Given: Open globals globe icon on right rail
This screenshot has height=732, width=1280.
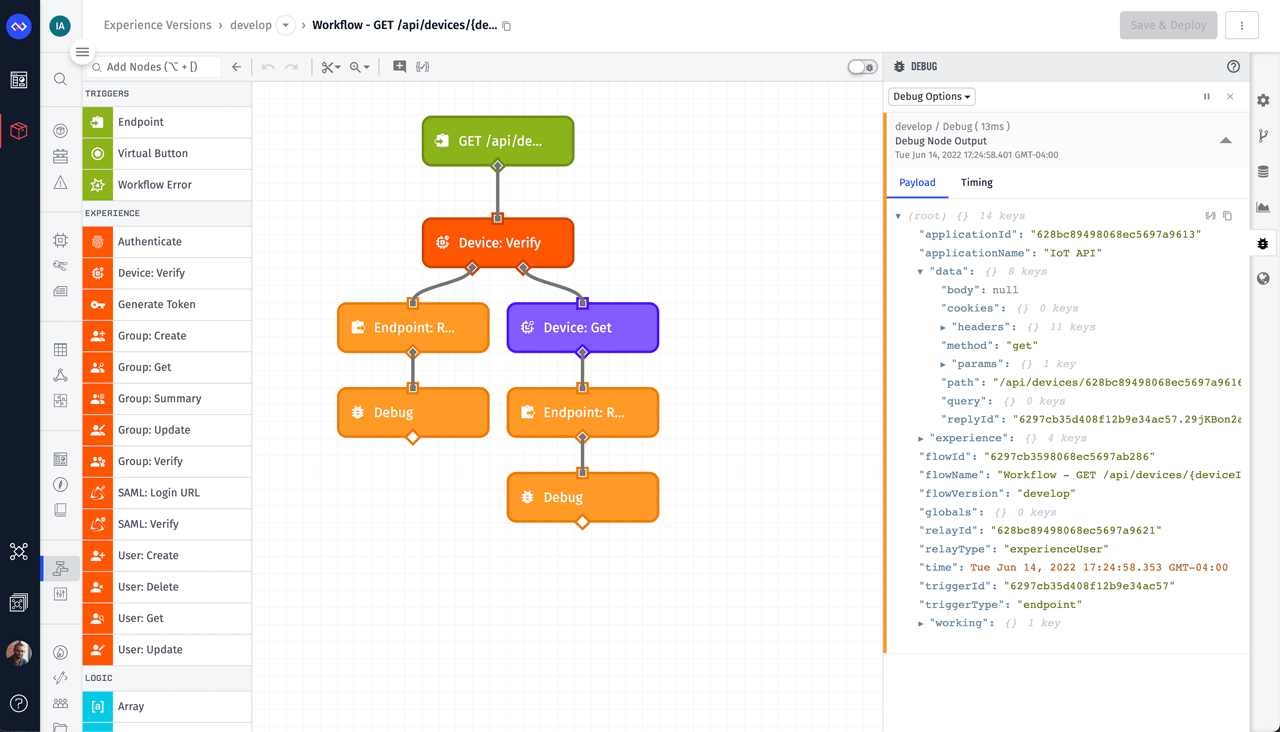Looking at the screenshot, I should coord(1264,279).
